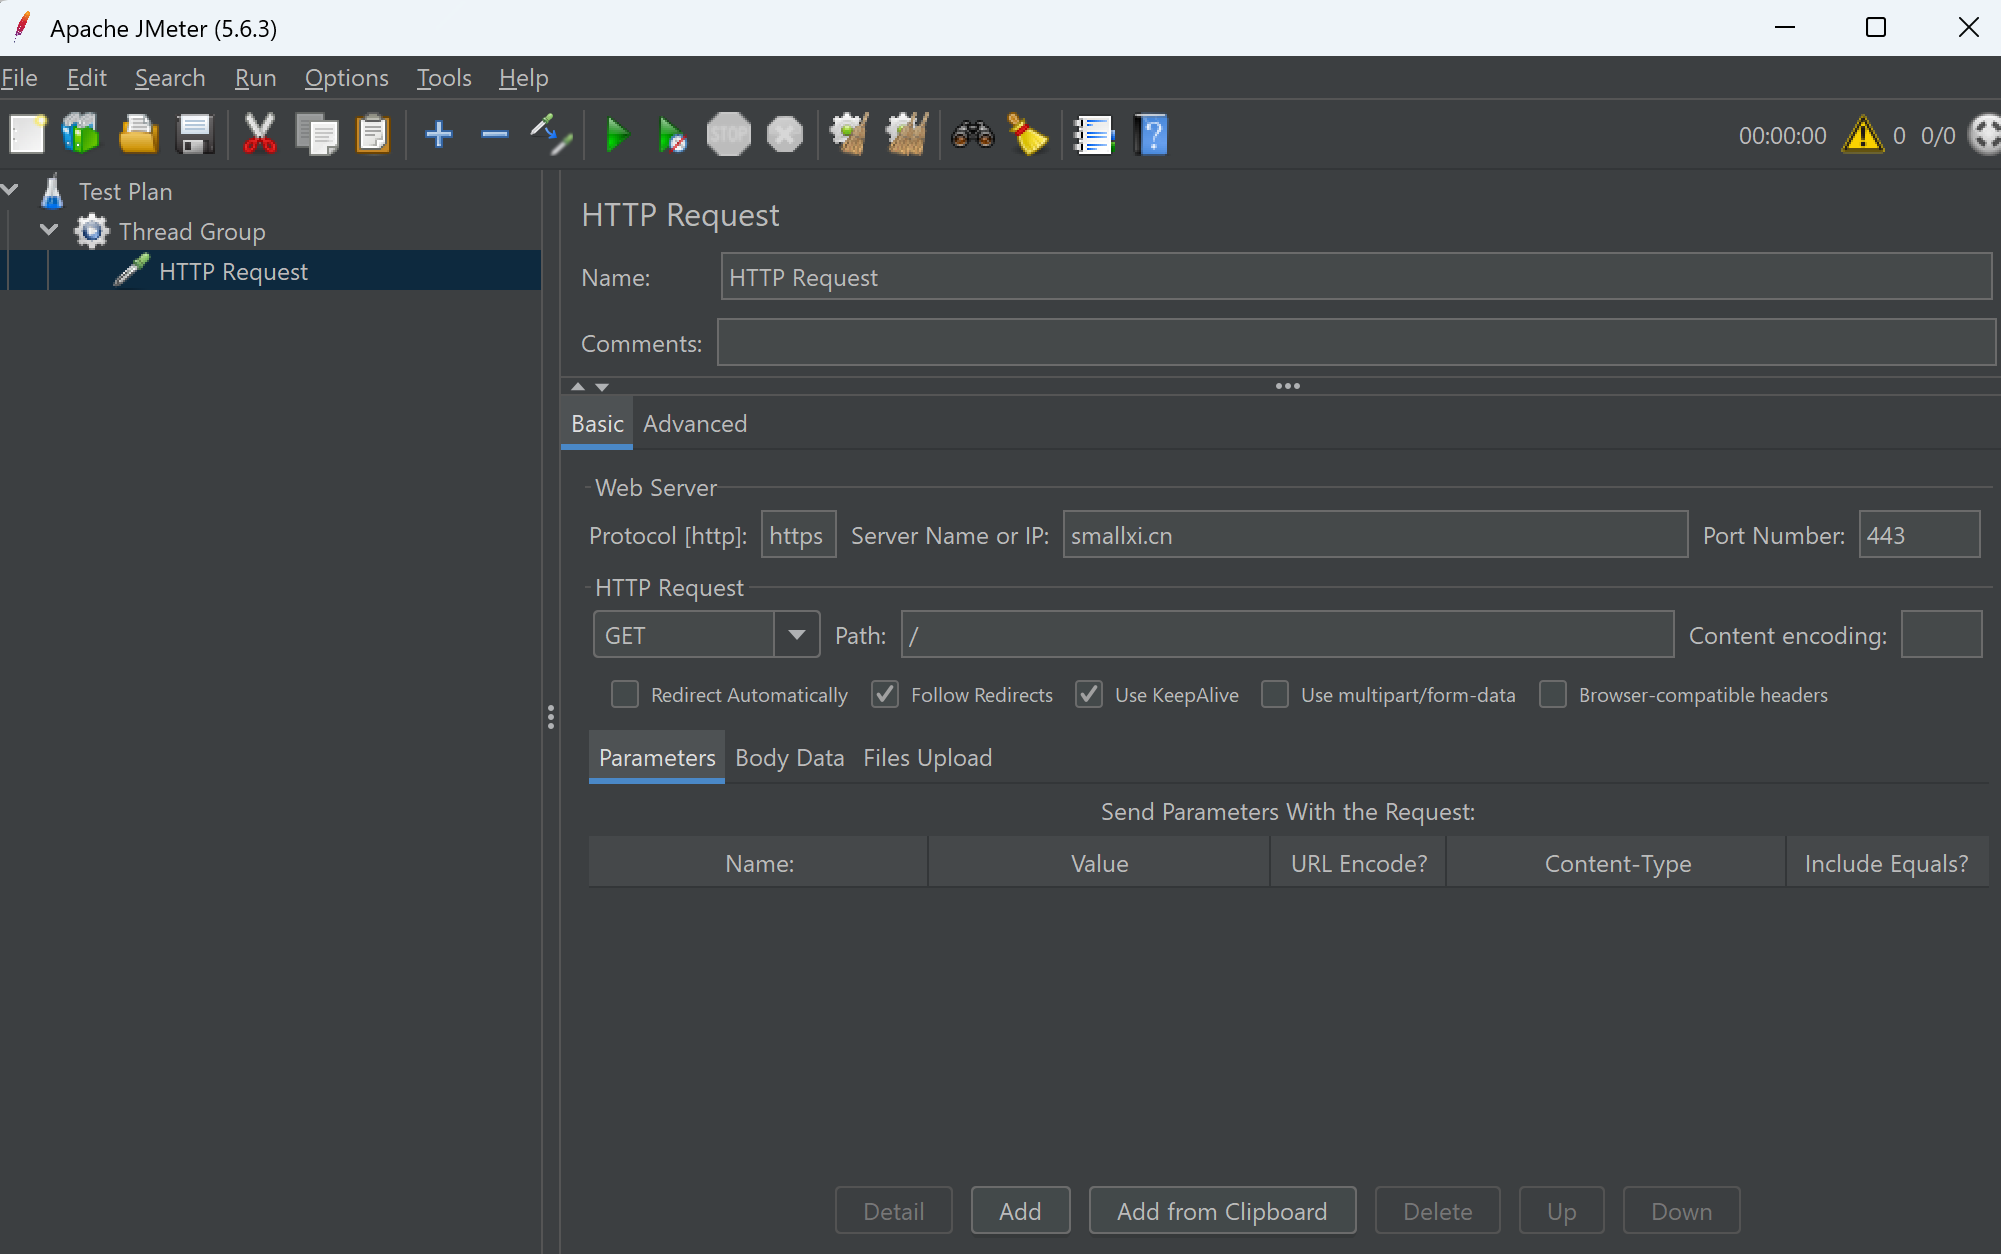2001x1254 pixels.
Task: Click the Help question mark icon
Action: click(x=1151, y=135)
